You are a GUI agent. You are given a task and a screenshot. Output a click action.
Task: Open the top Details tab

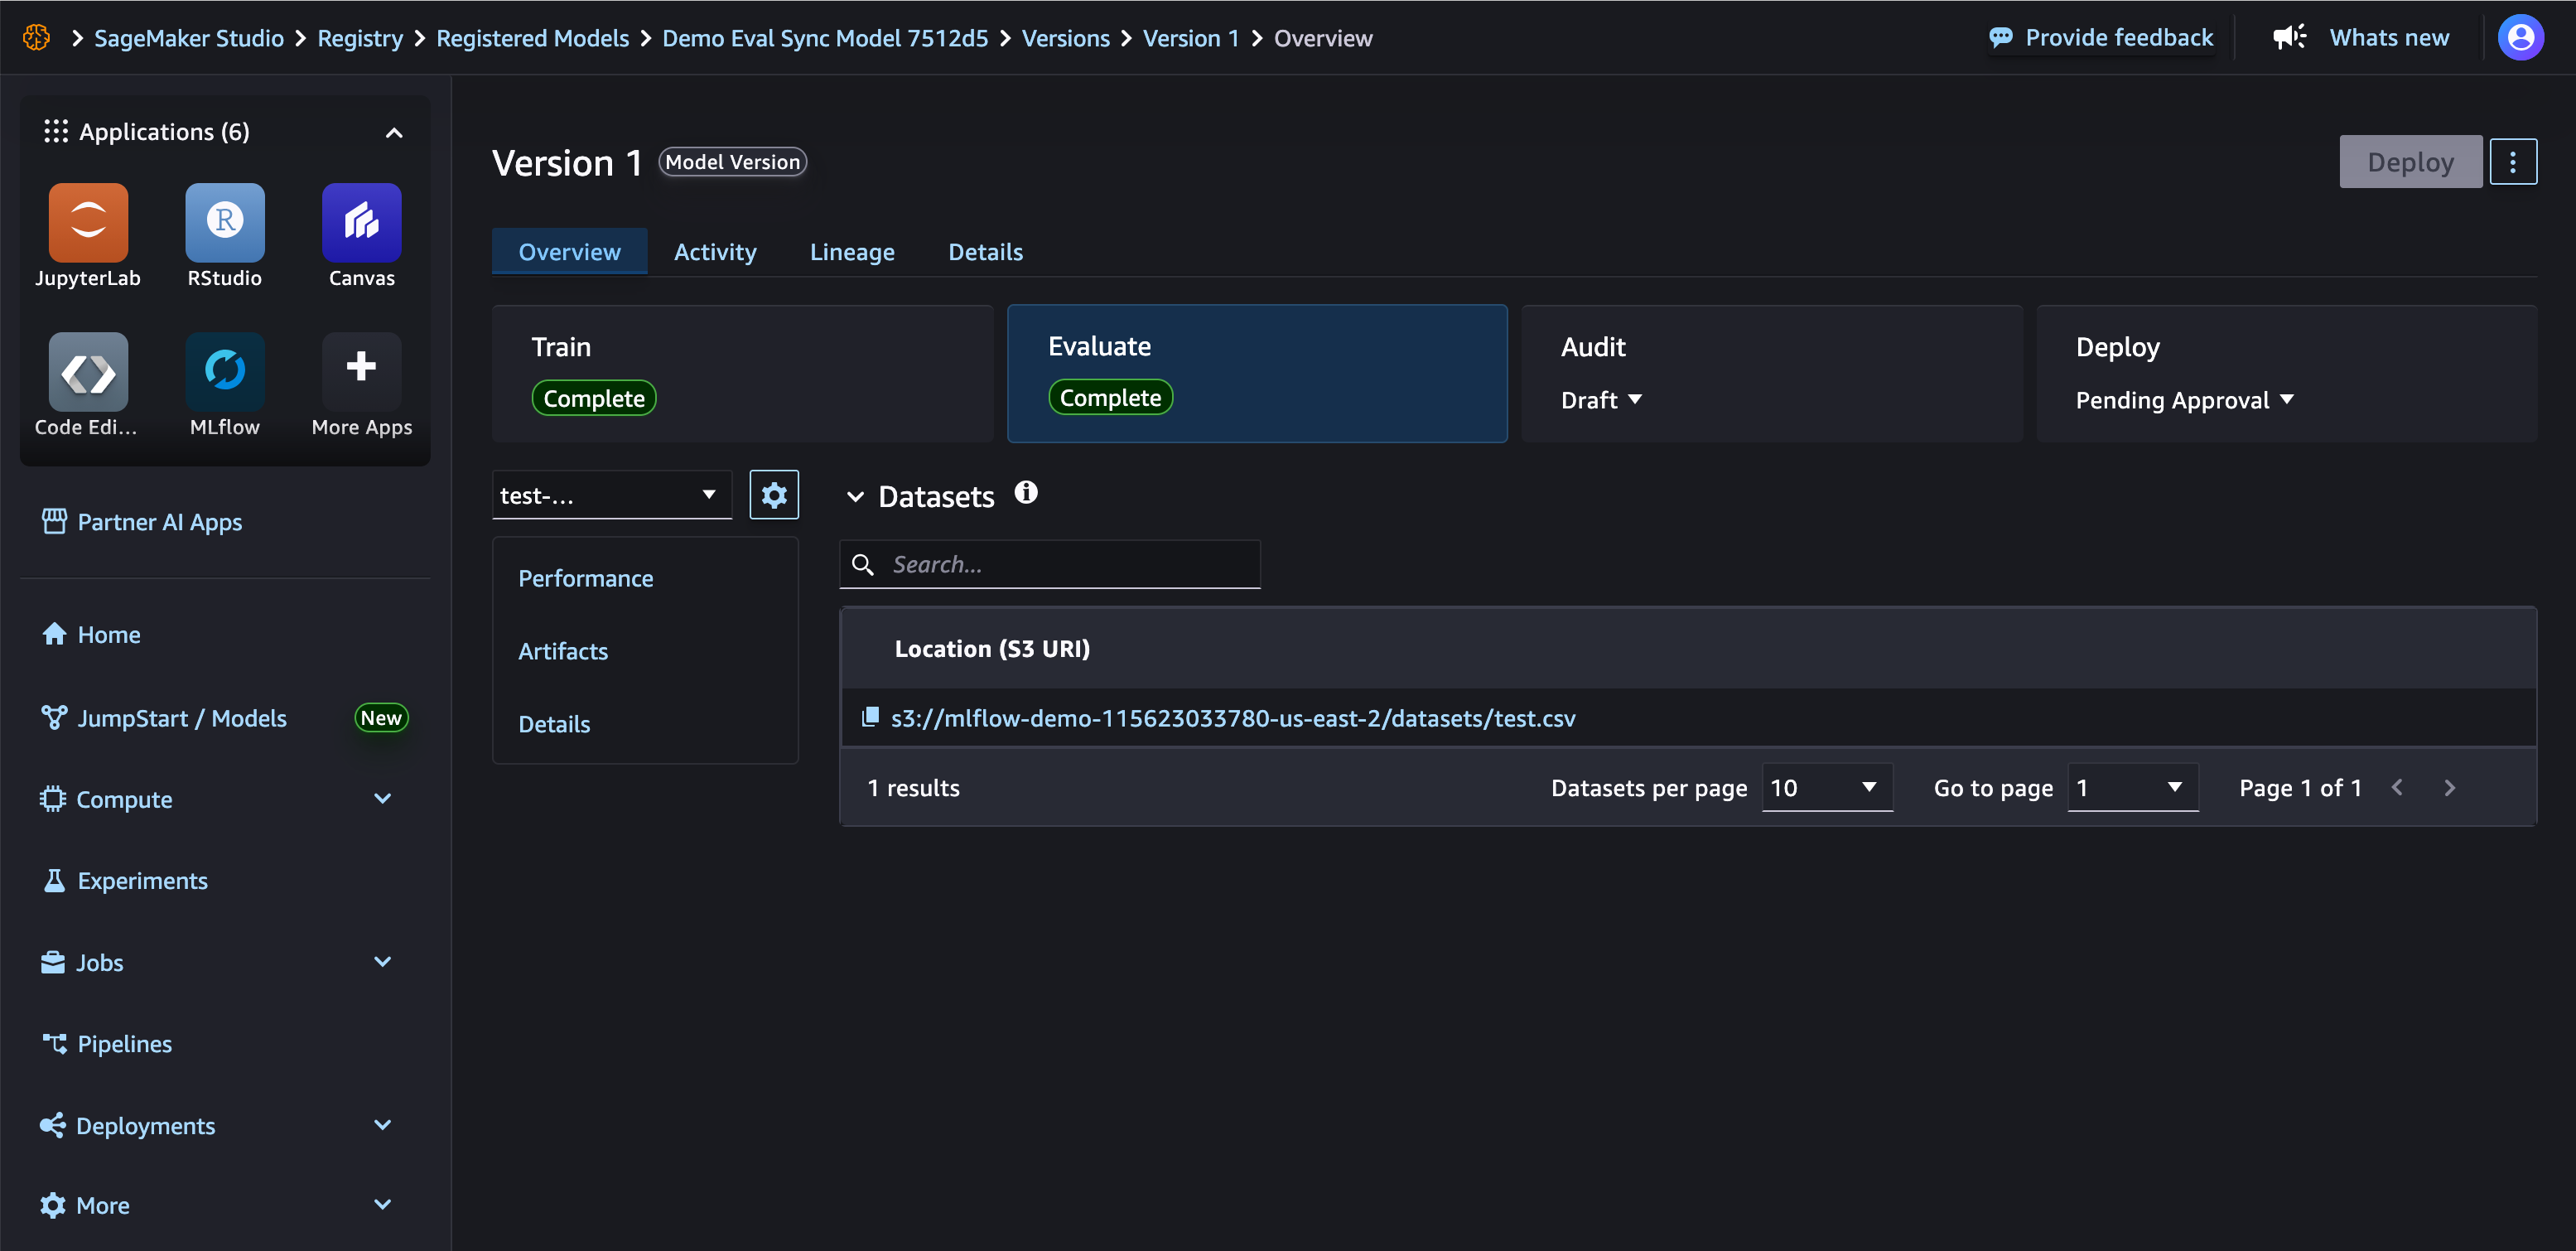click(985, 252)
